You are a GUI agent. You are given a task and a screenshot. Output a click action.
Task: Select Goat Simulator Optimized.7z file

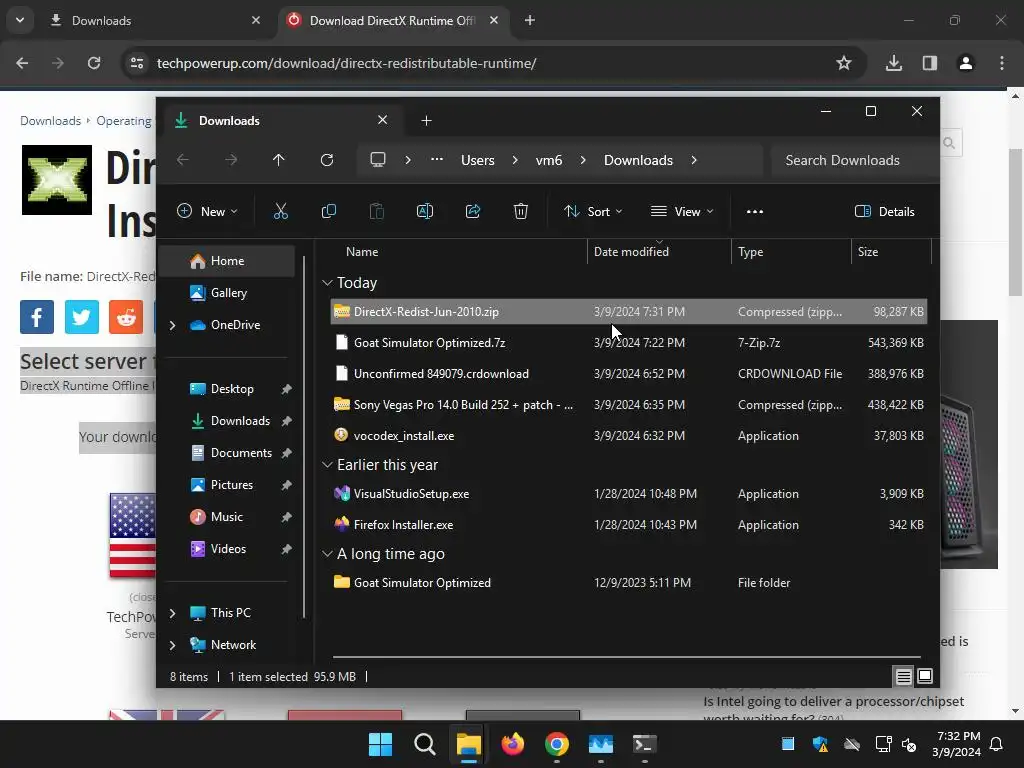tap(628, 343)
